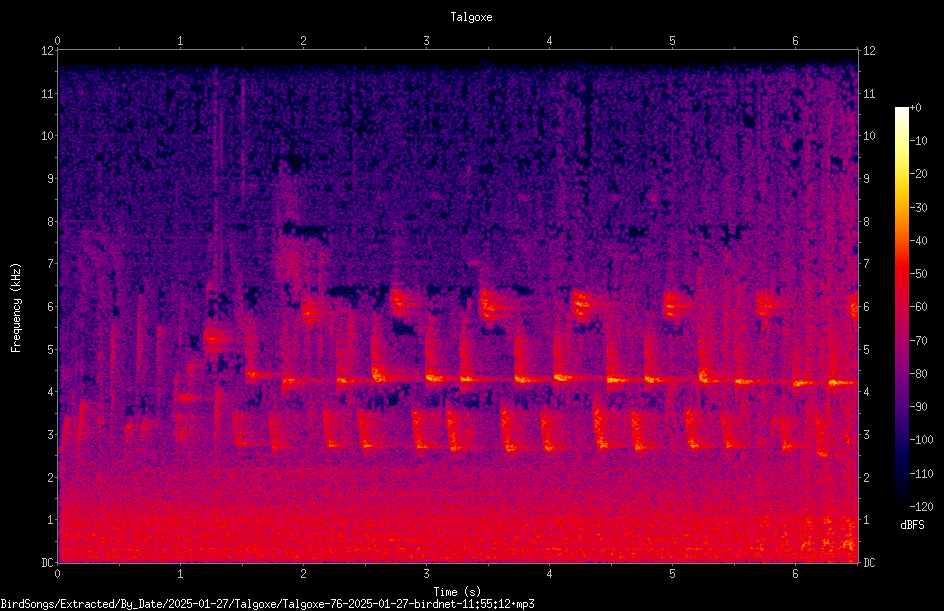Select the 3-second tick on the bottom axis
The image size is (944, 611).
click(x=426, y=574)
